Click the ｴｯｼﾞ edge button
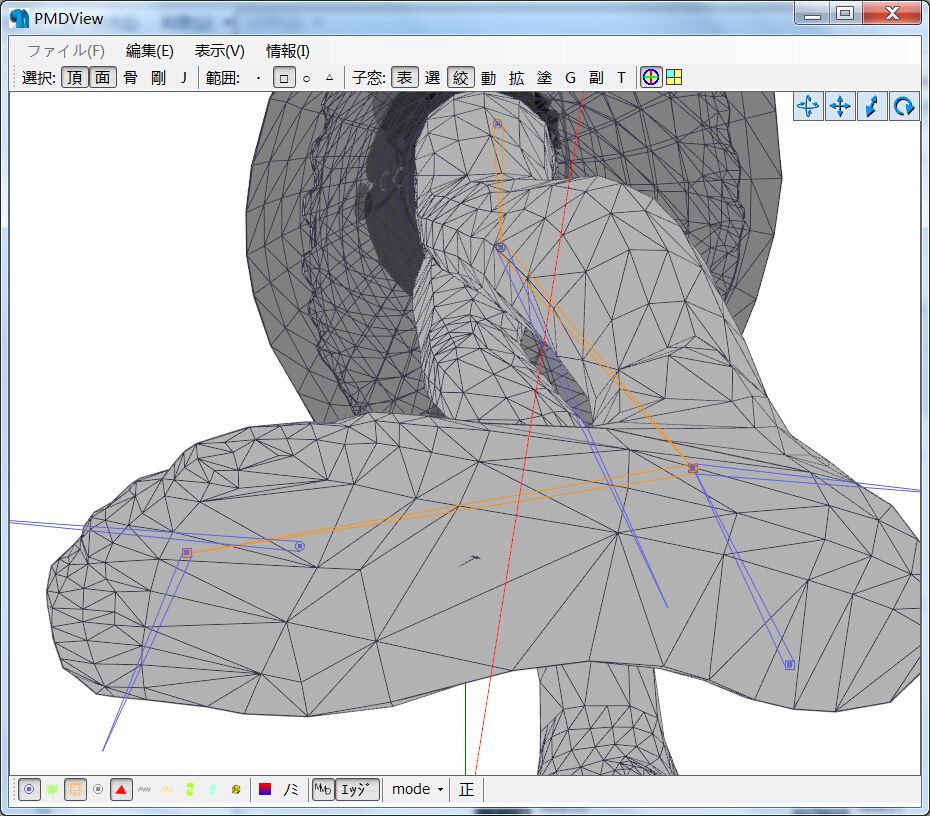930x816 pixels. pyautogui.click(x=357, y=789)
